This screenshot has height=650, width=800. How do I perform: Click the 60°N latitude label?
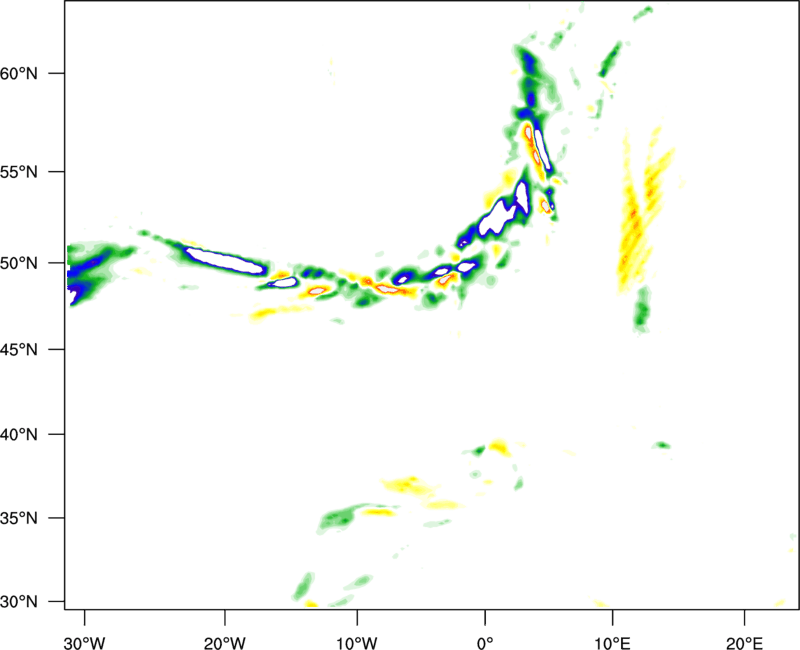[19, 74]
